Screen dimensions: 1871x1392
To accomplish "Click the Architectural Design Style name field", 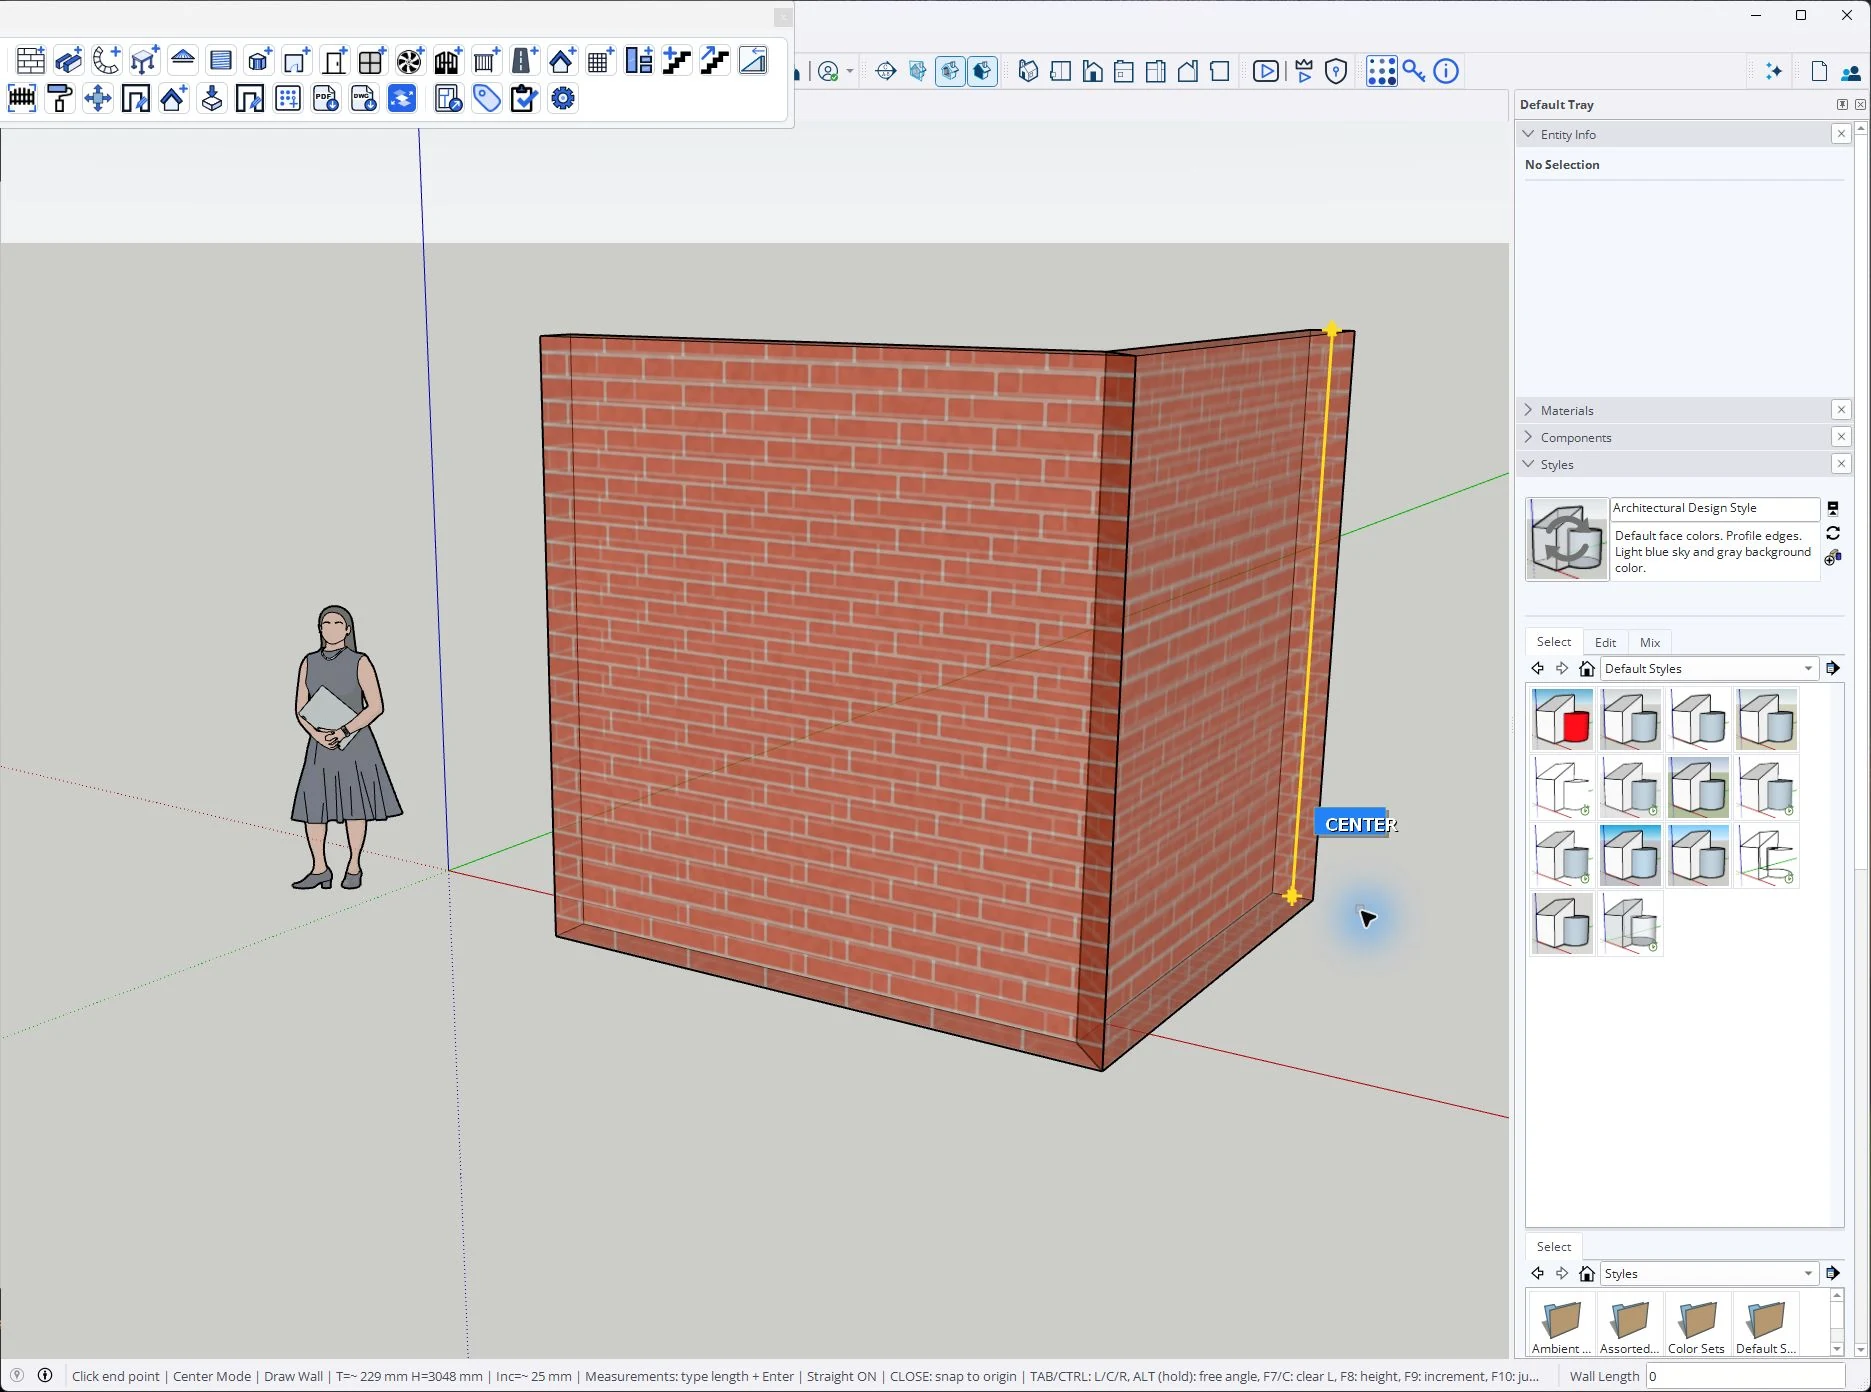I will click(x=1715, y=508).
